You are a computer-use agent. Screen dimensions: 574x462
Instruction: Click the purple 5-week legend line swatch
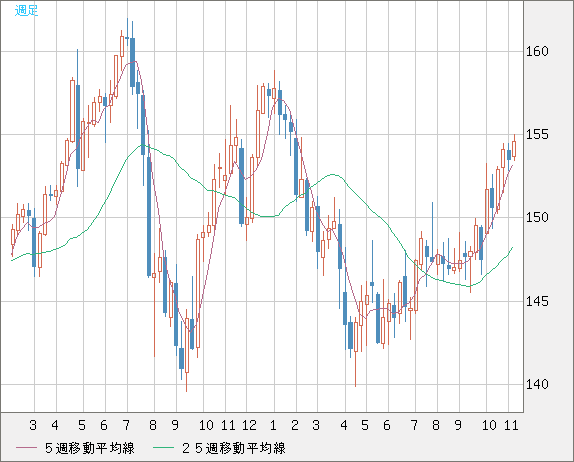point(26,448)
